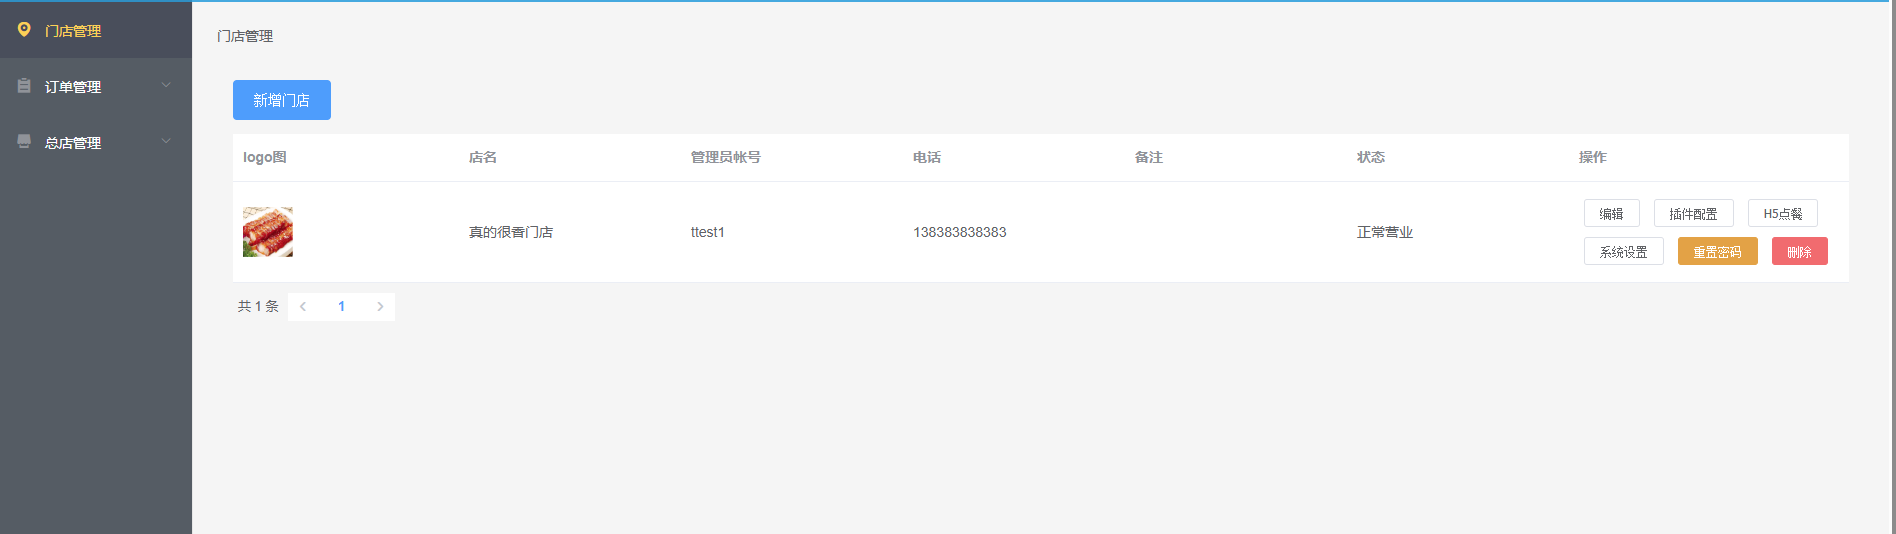Open the 总店管理 sidebar menu label
Screen dimensions: 1896x534
73,143
